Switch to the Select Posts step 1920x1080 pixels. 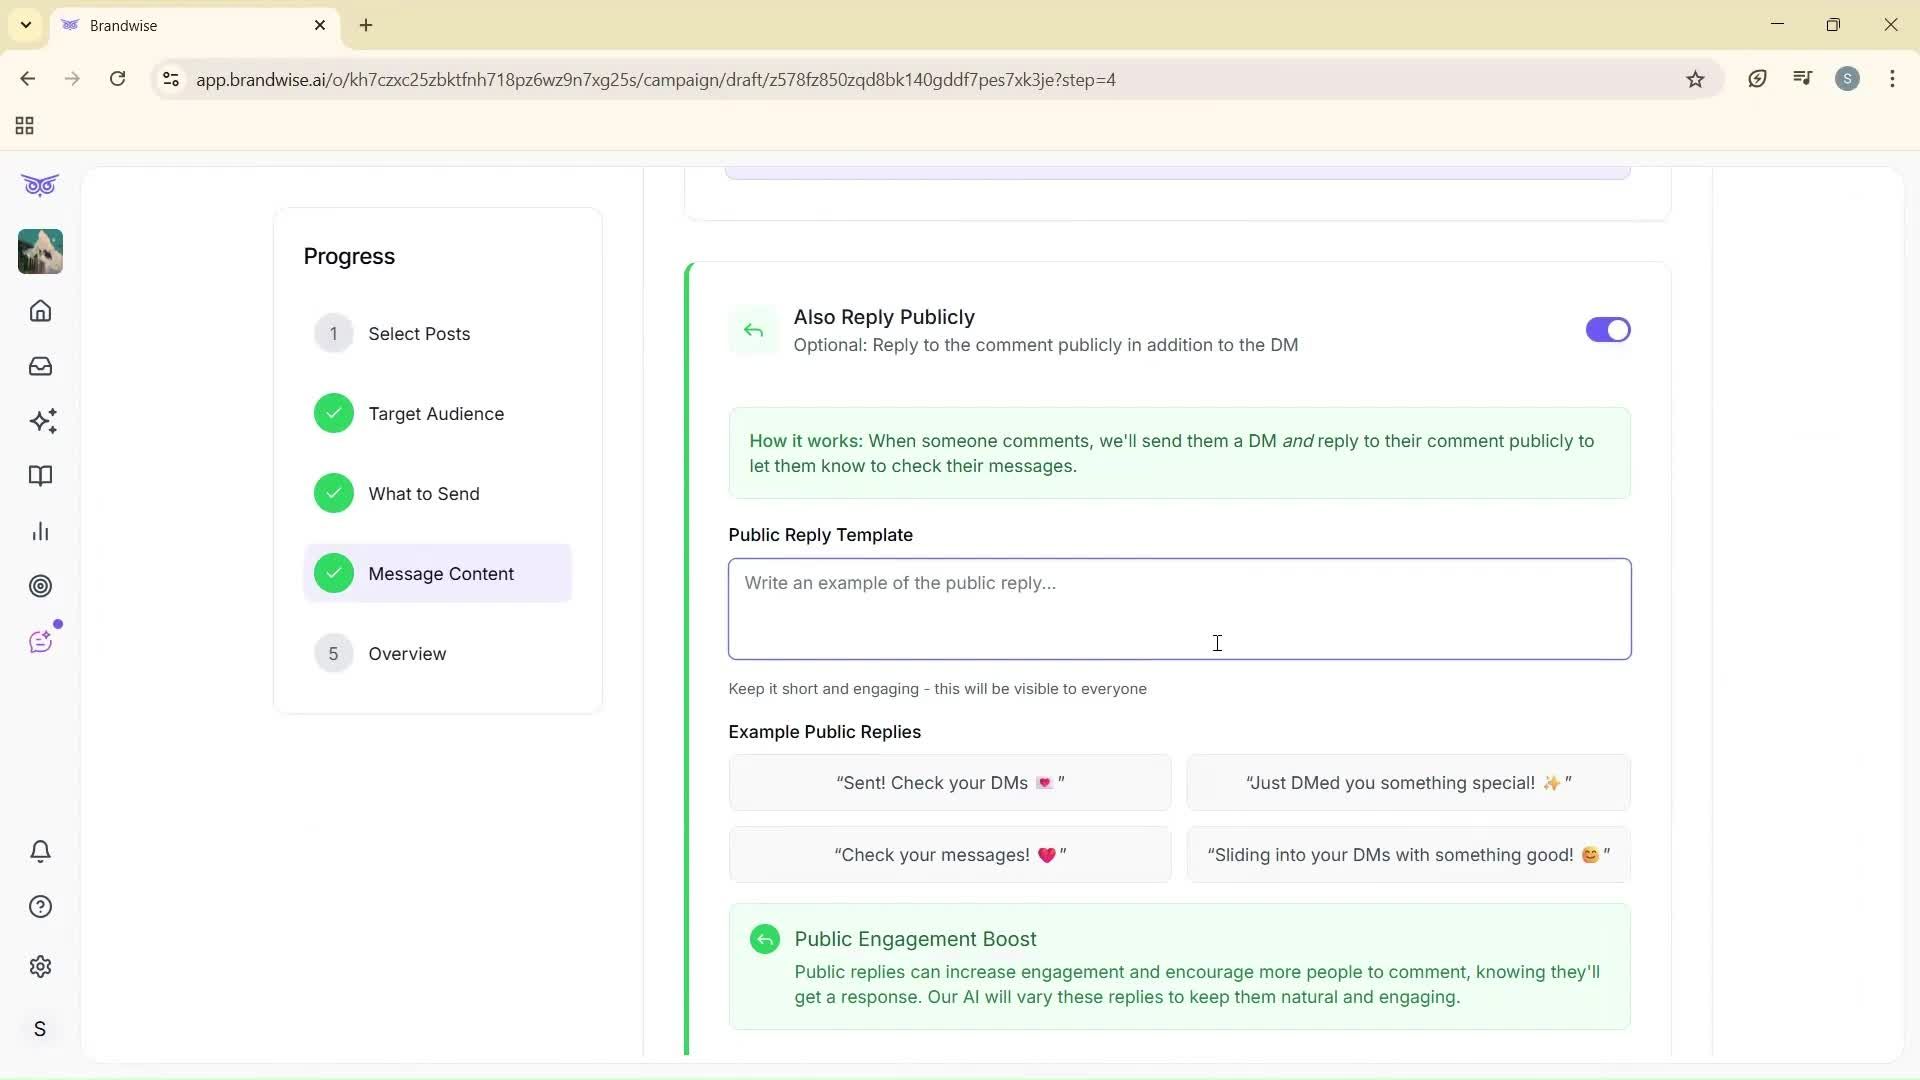pyautogui.click(x=420, y=334)
